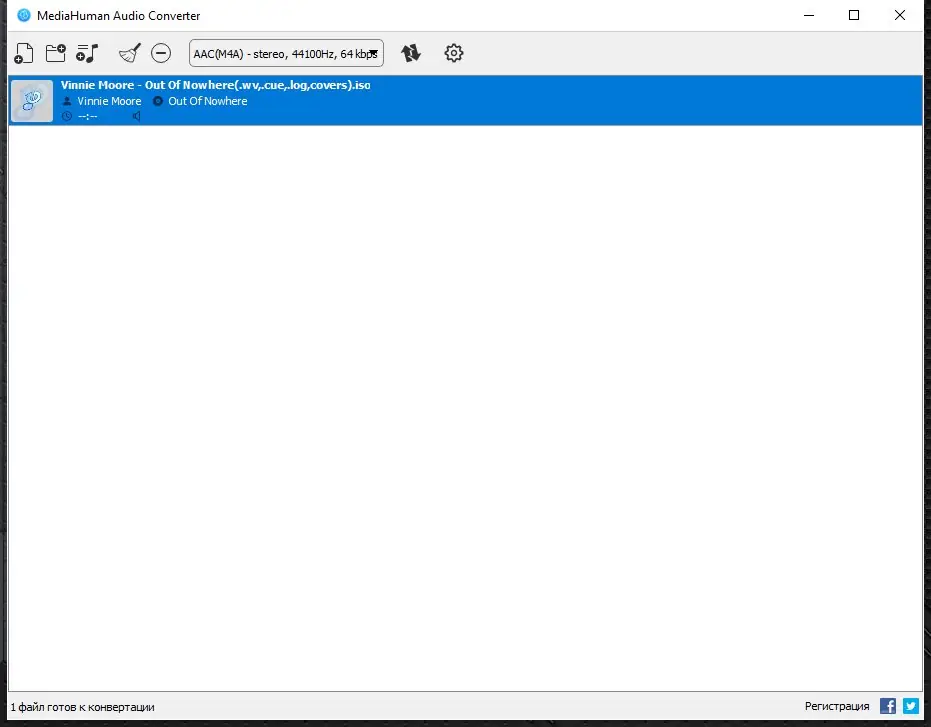The image size is (931, 727).
Task: Start conversion with the arrows icon
Action: (411, 53)
